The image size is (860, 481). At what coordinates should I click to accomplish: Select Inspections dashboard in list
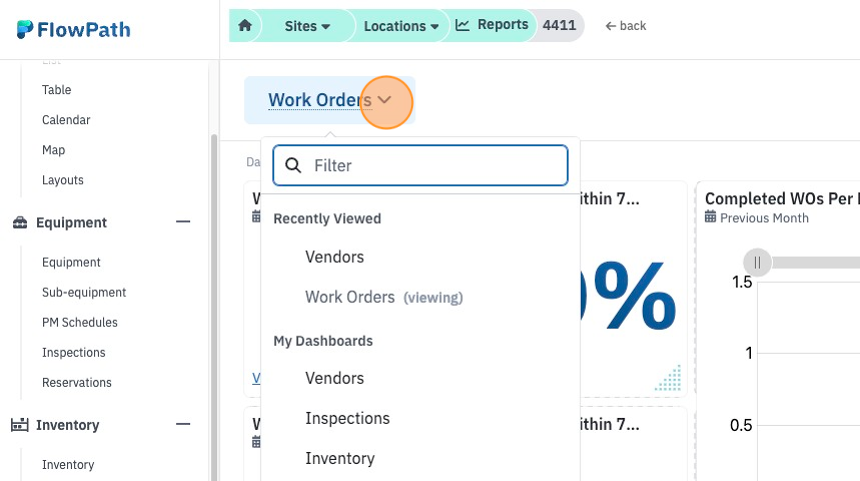(x=347, y=418)
